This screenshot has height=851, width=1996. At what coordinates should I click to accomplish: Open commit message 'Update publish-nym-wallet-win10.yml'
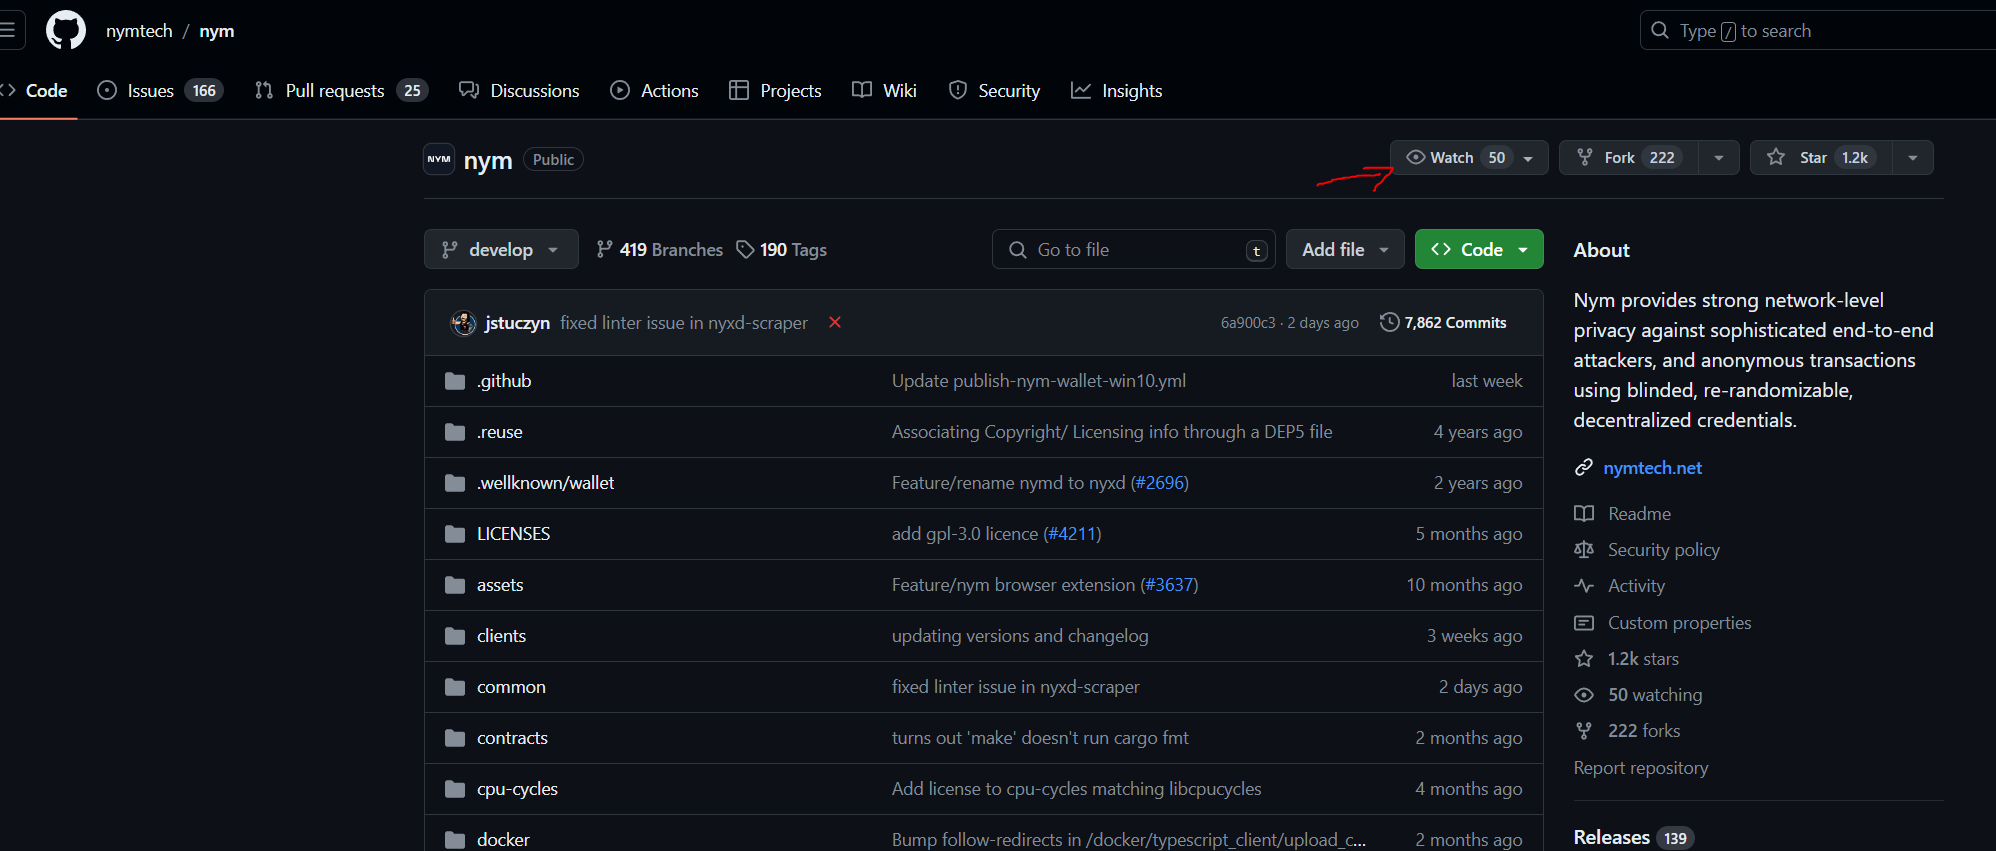point(1039,381)
